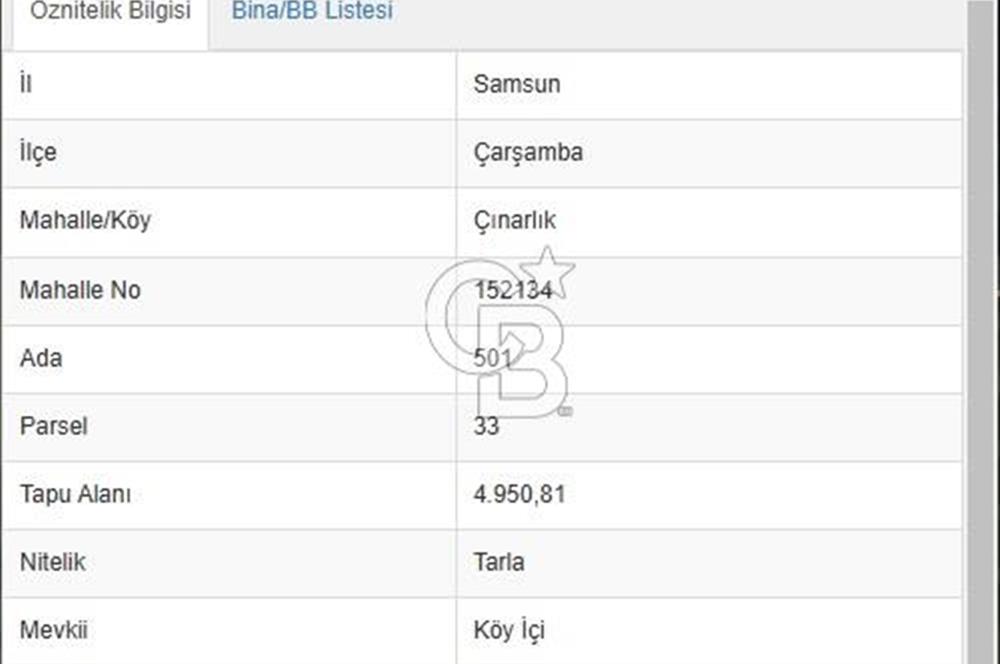Image resolution: width=1000 pixels, height=664 pixels.
Task: Click the CB star watermark logo
Action: 501,333
